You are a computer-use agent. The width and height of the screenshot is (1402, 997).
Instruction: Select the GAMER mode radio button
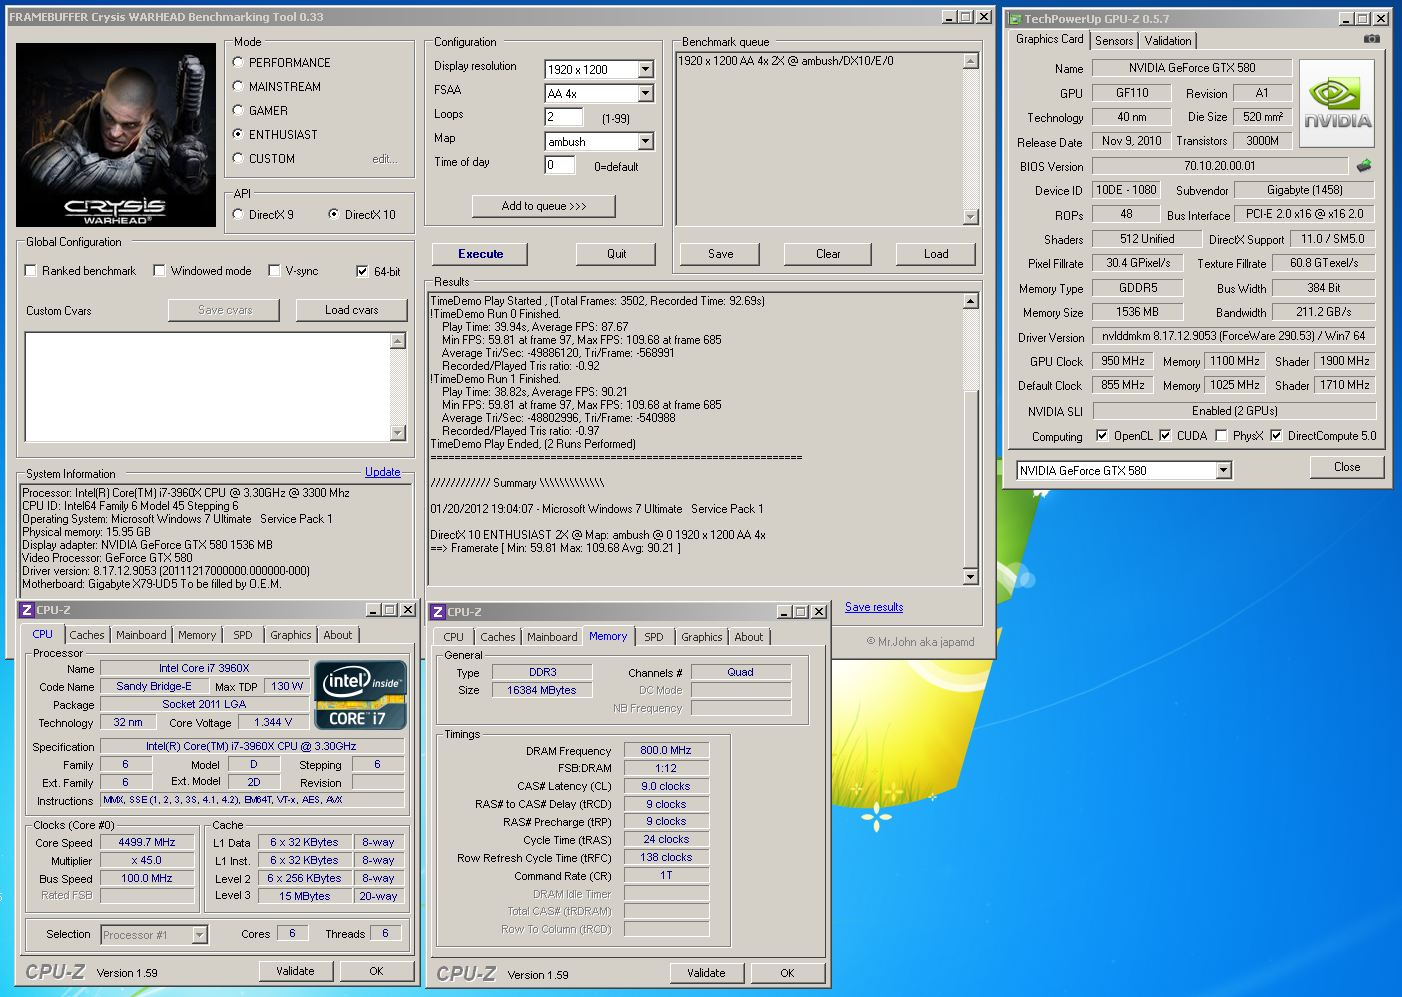pyautogui.click(x=238, y=110)
